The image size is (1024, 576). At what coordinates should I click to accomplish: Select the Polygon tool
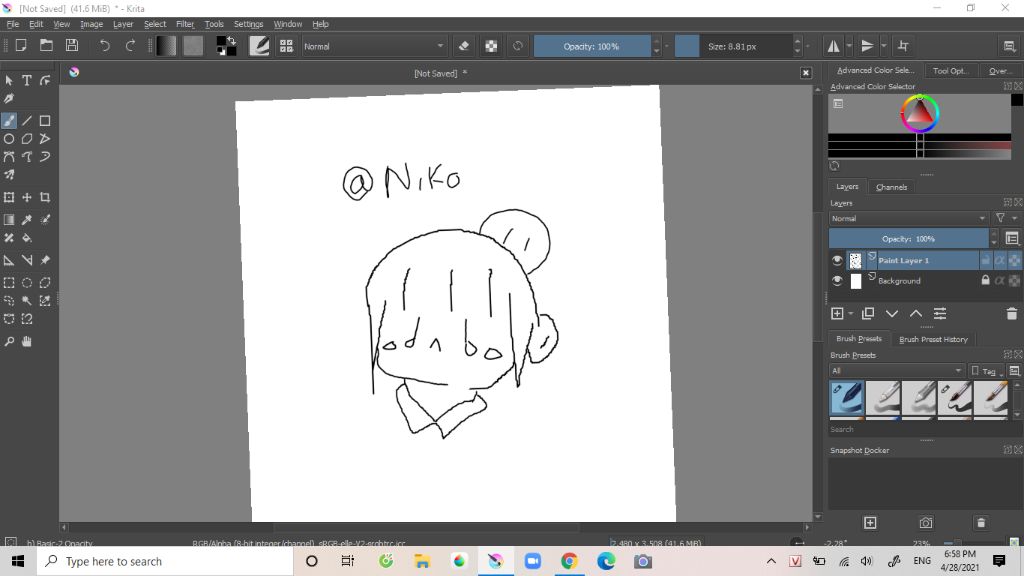coord(27,138)
